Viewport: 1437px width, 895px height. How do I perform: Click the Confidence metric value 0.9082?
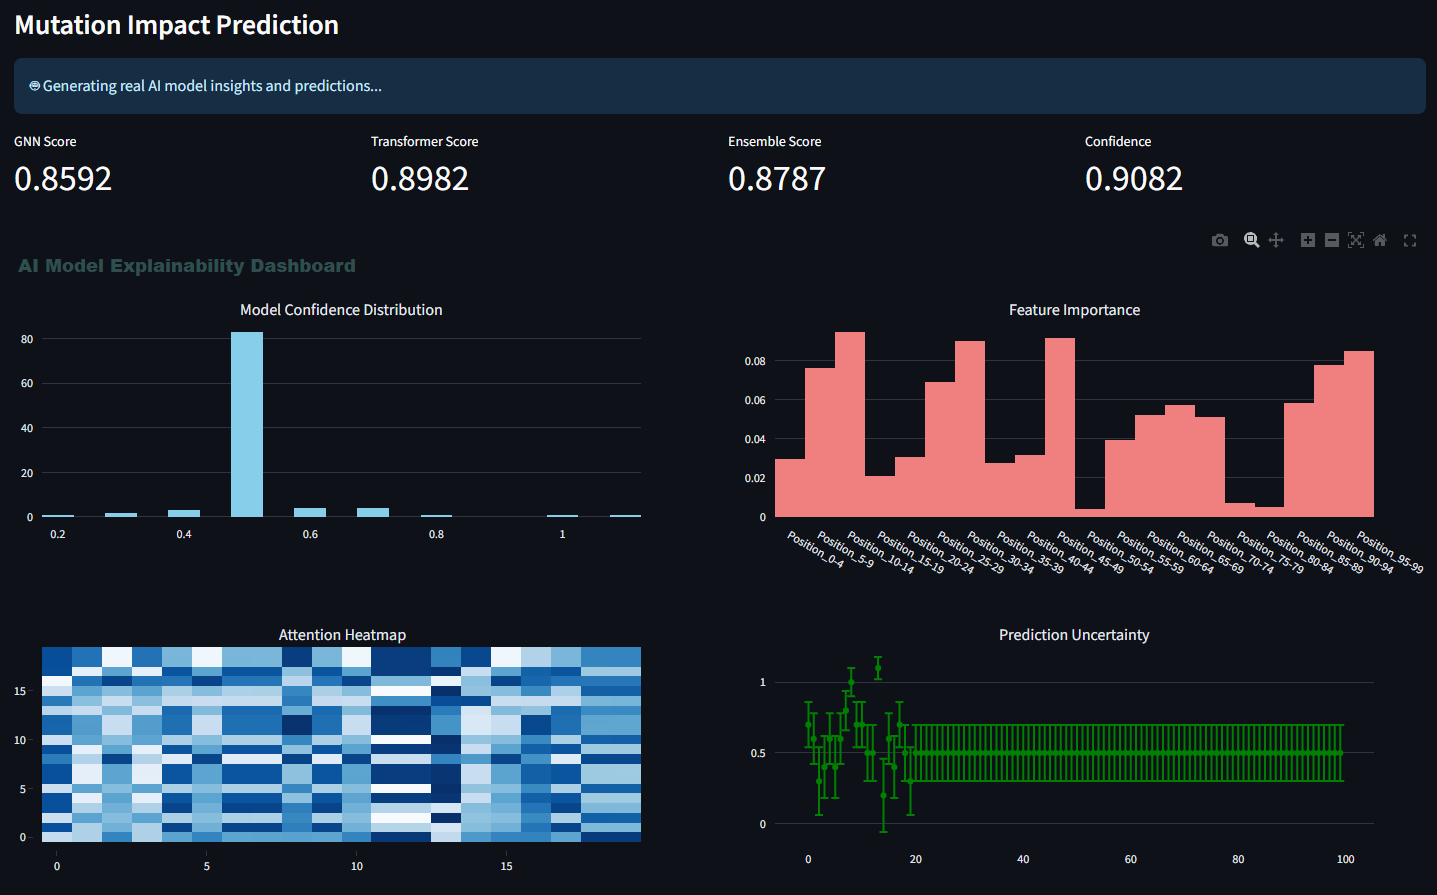point(1134,178)
